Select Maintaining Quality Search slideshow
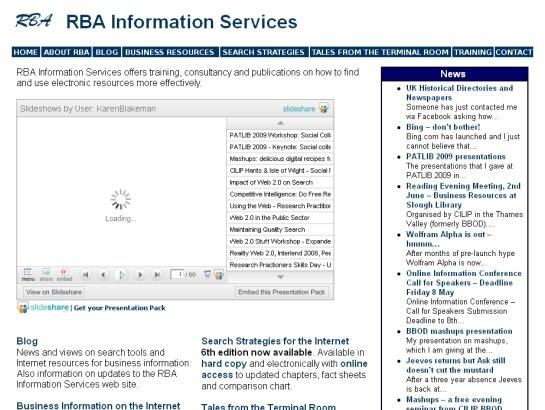Viewport: 545px width, 410px height. pos(280,230)
